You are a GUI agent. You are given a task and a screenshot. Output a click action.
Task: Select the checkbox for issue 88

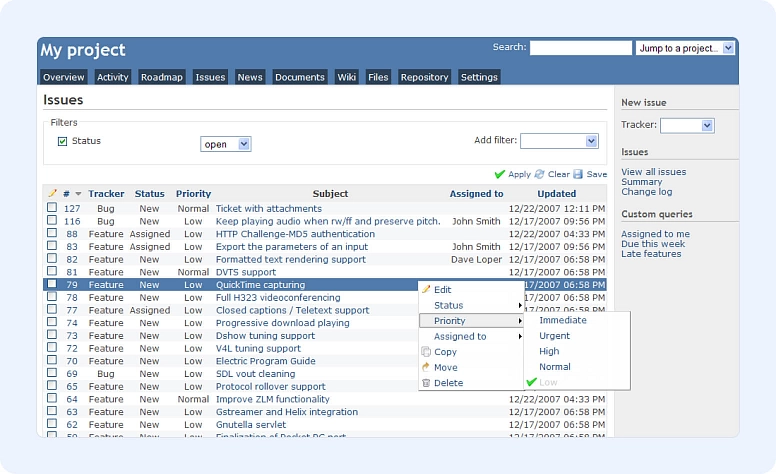tap(52, 234)
